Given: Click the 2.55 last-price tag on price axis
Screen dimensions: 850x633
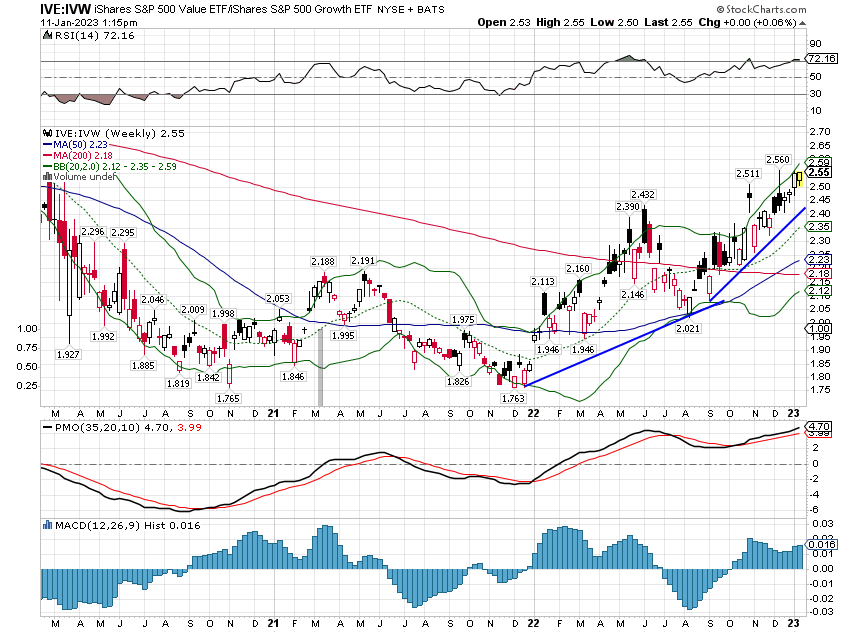Looking at the screenshot, I should pyautogui.click(x=819, y=172).
